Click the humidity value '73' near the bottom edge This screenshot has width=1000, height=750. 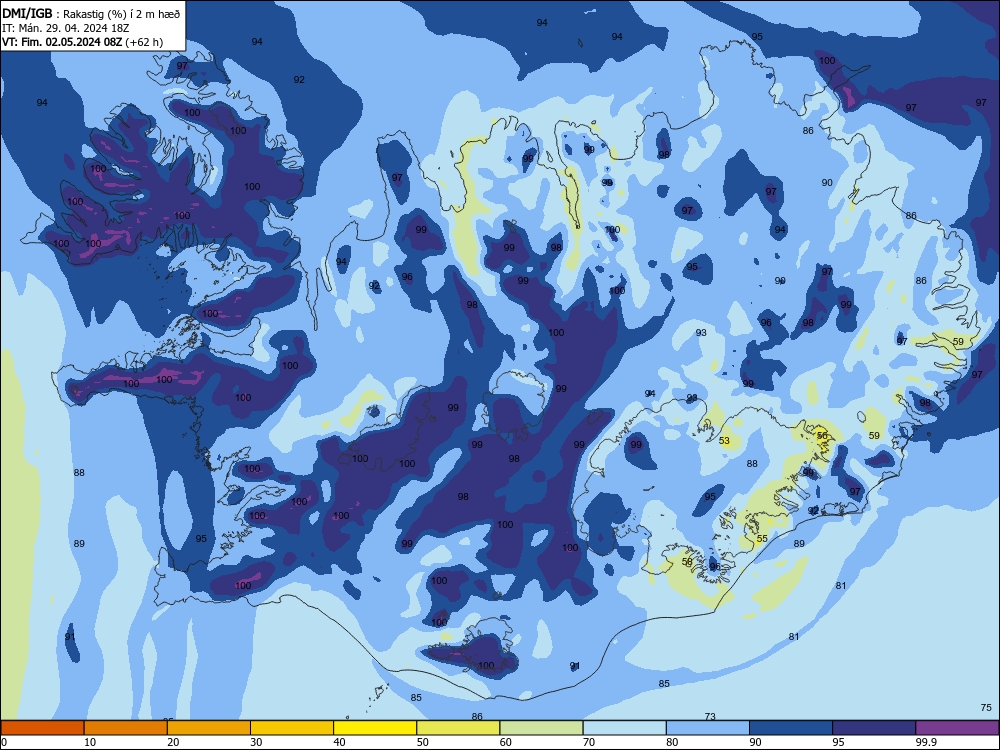tap(710, 717)
